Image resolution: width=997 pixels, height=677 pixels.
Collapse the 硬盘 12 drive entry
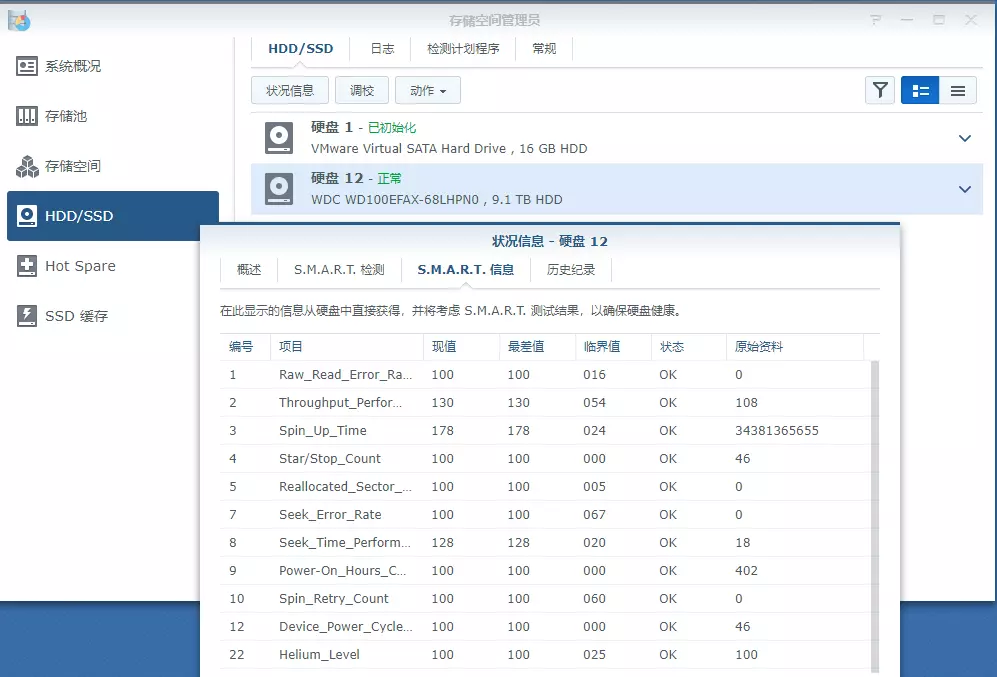(964, 187)
